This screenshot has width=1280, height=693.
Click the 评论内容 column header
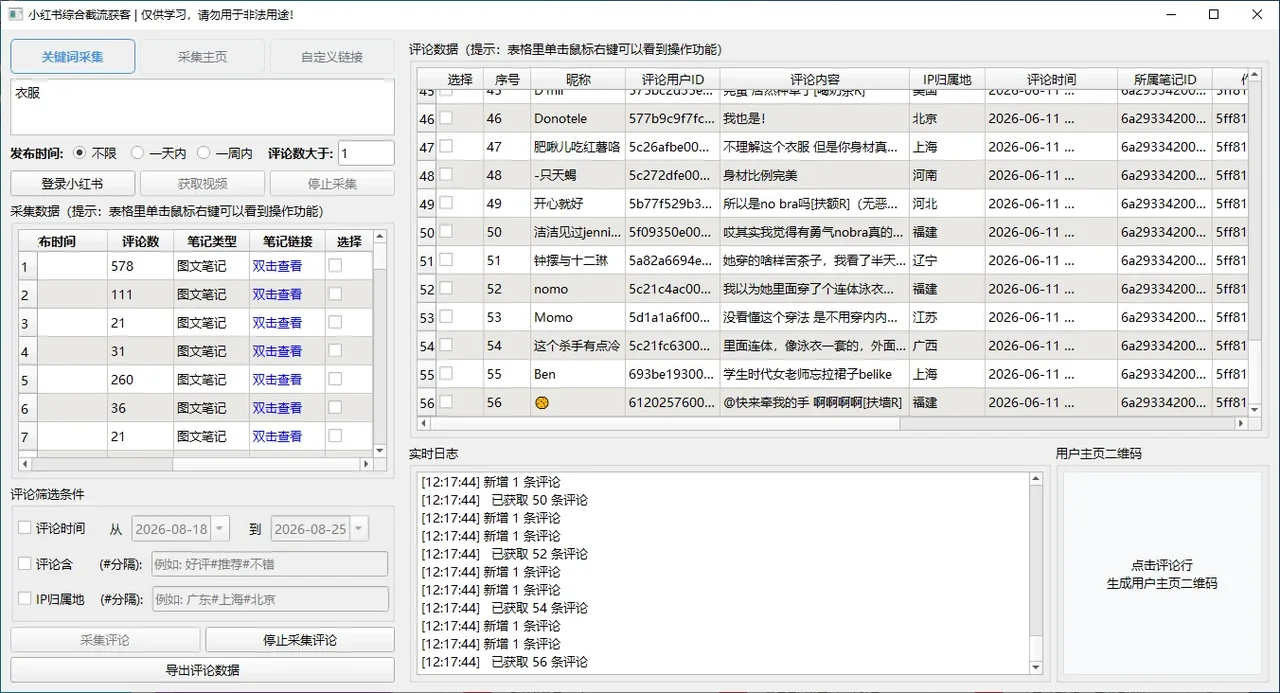pyautogui.click(x=815, y=80)
